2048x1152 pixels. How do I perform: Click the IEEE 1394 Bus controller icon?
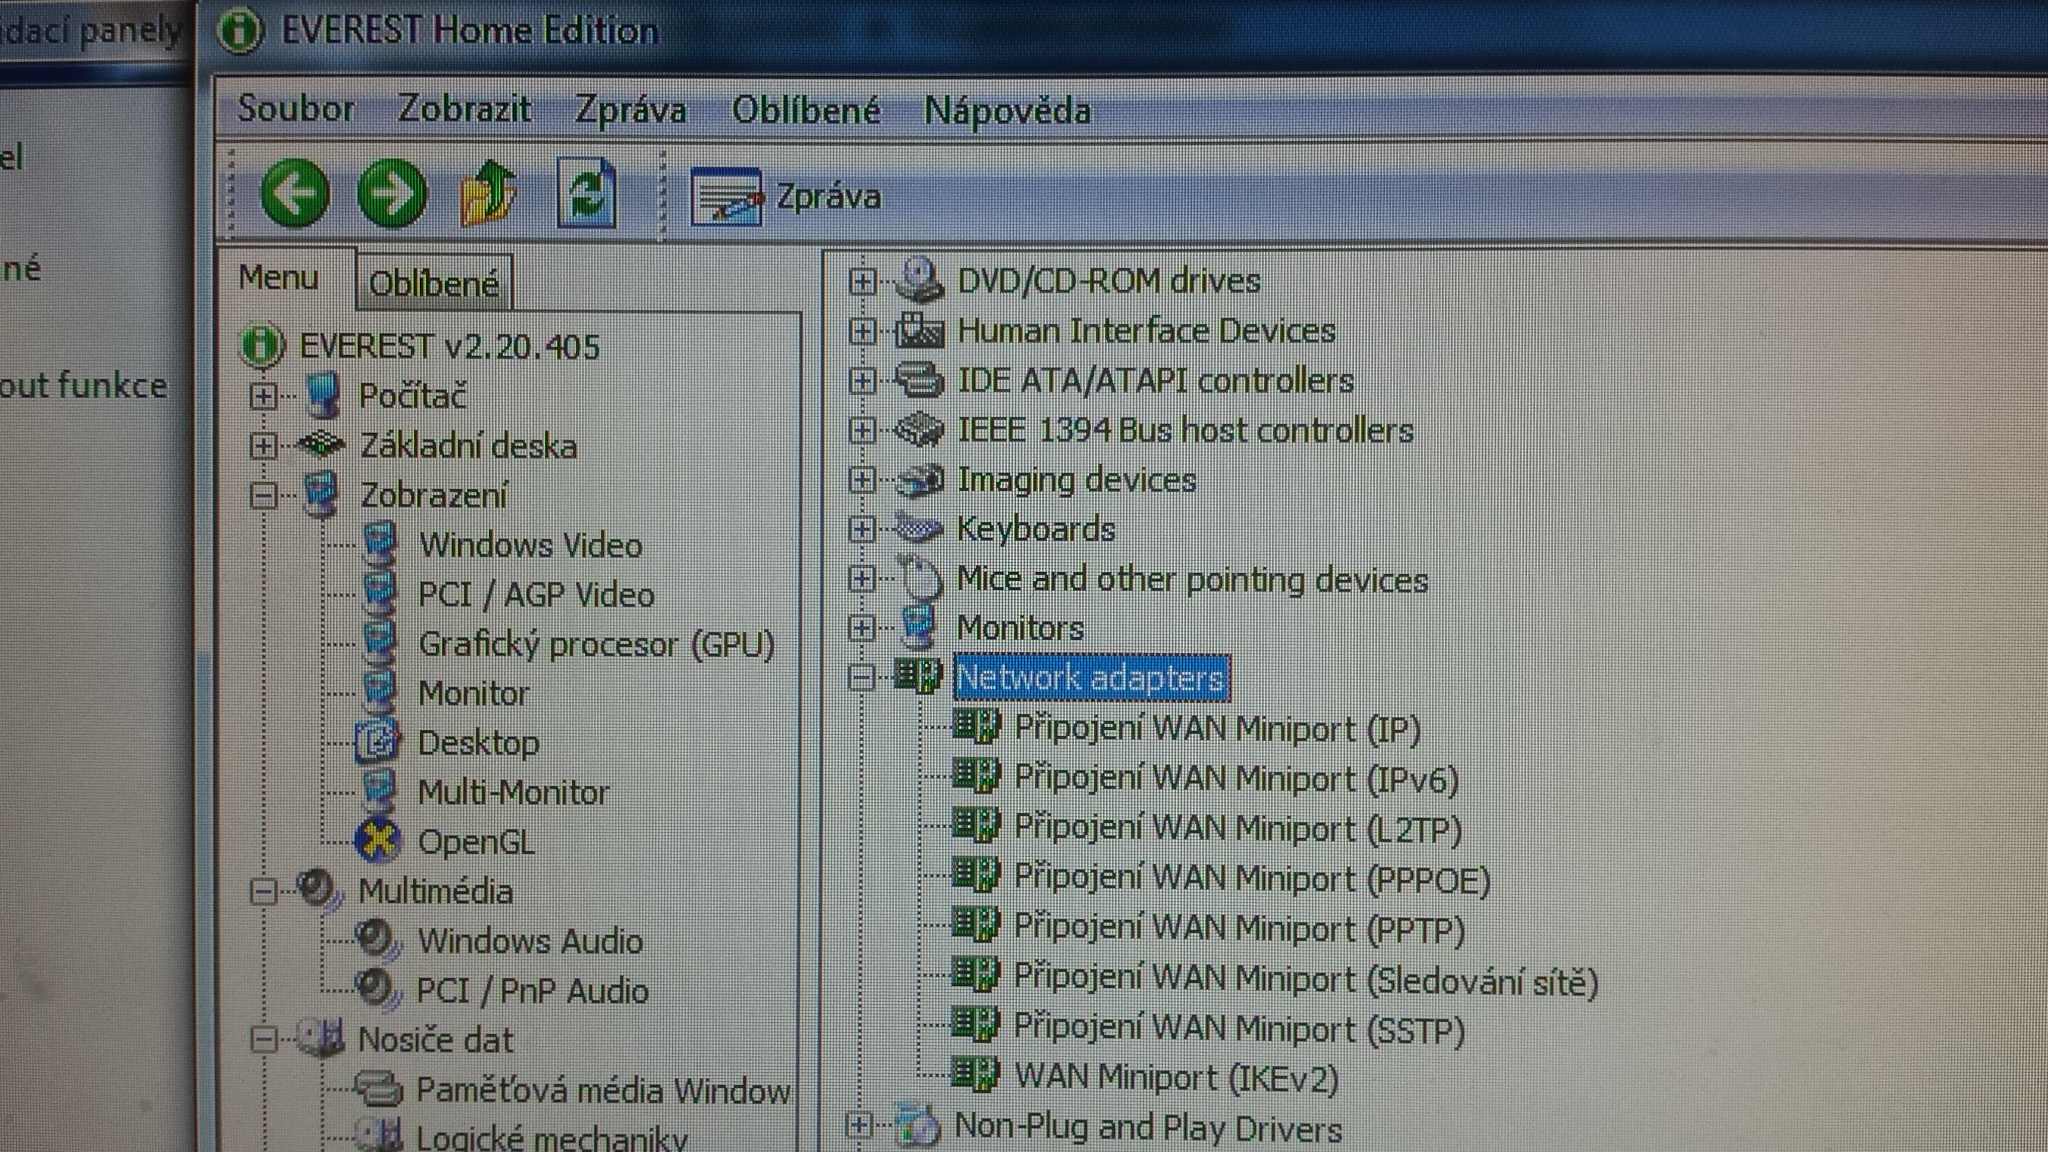click(x=919, y=429)
